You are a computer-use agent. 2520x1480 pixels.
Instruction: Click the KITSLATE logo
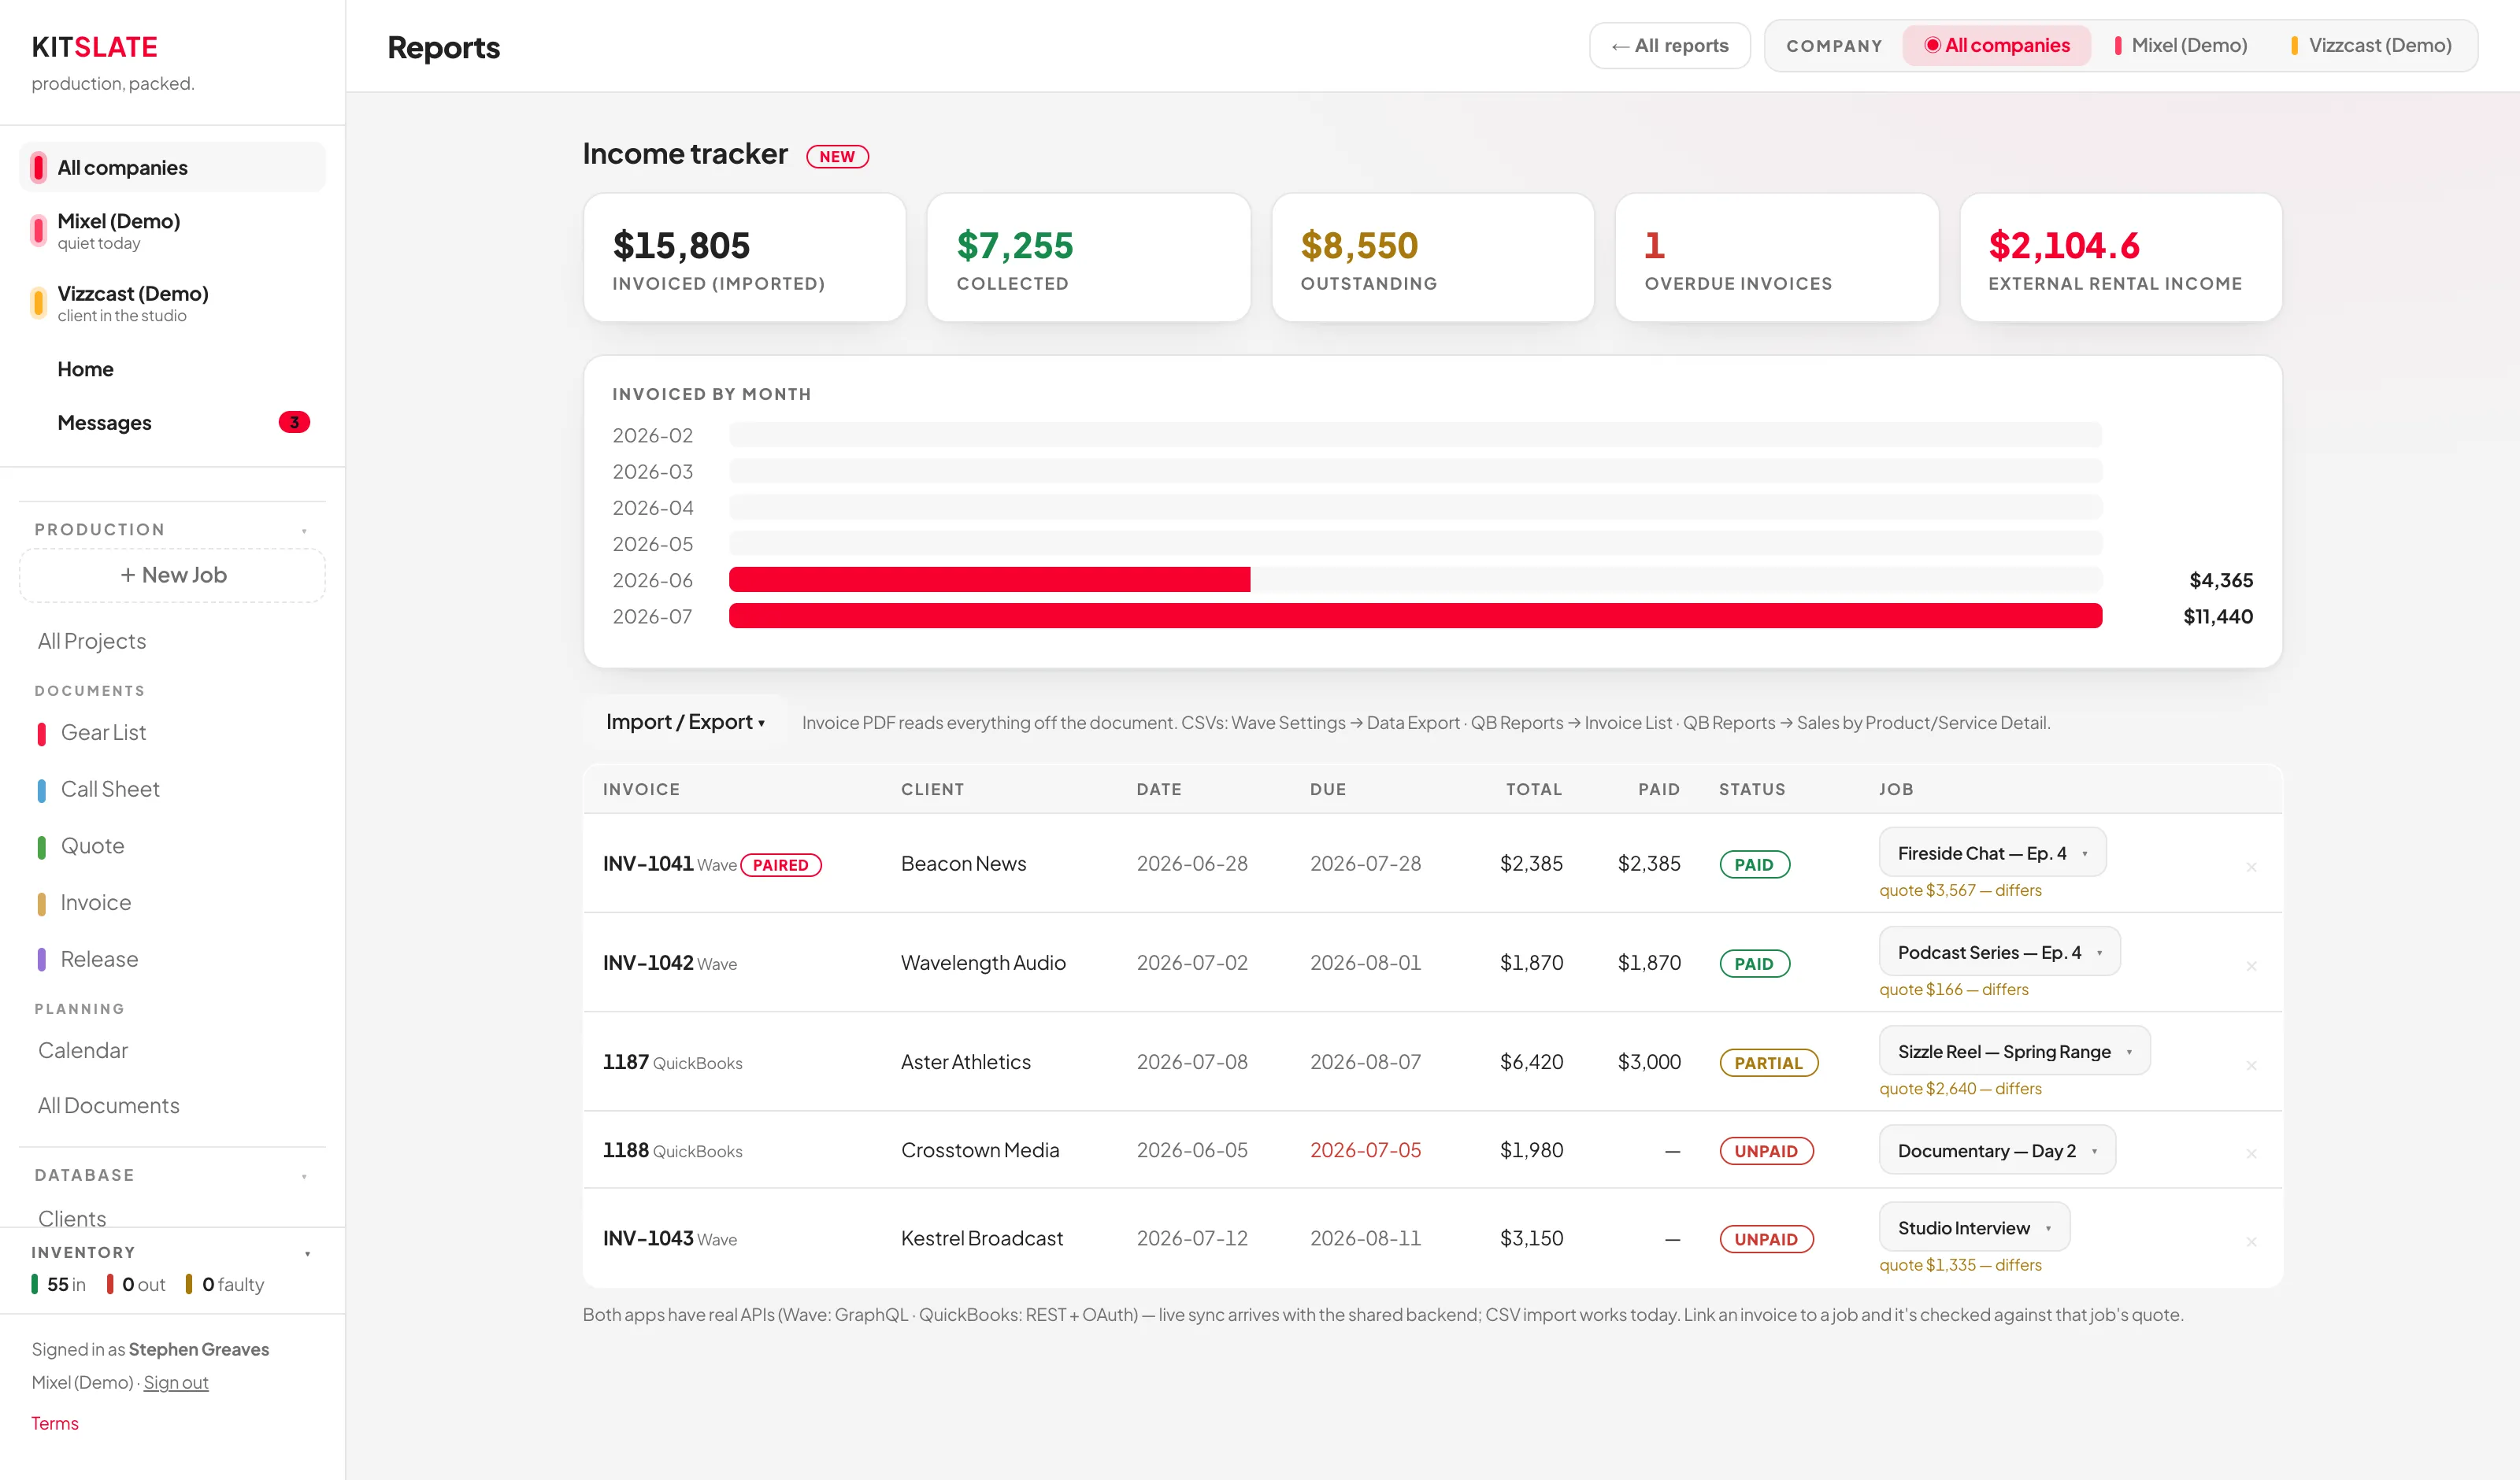94,47
